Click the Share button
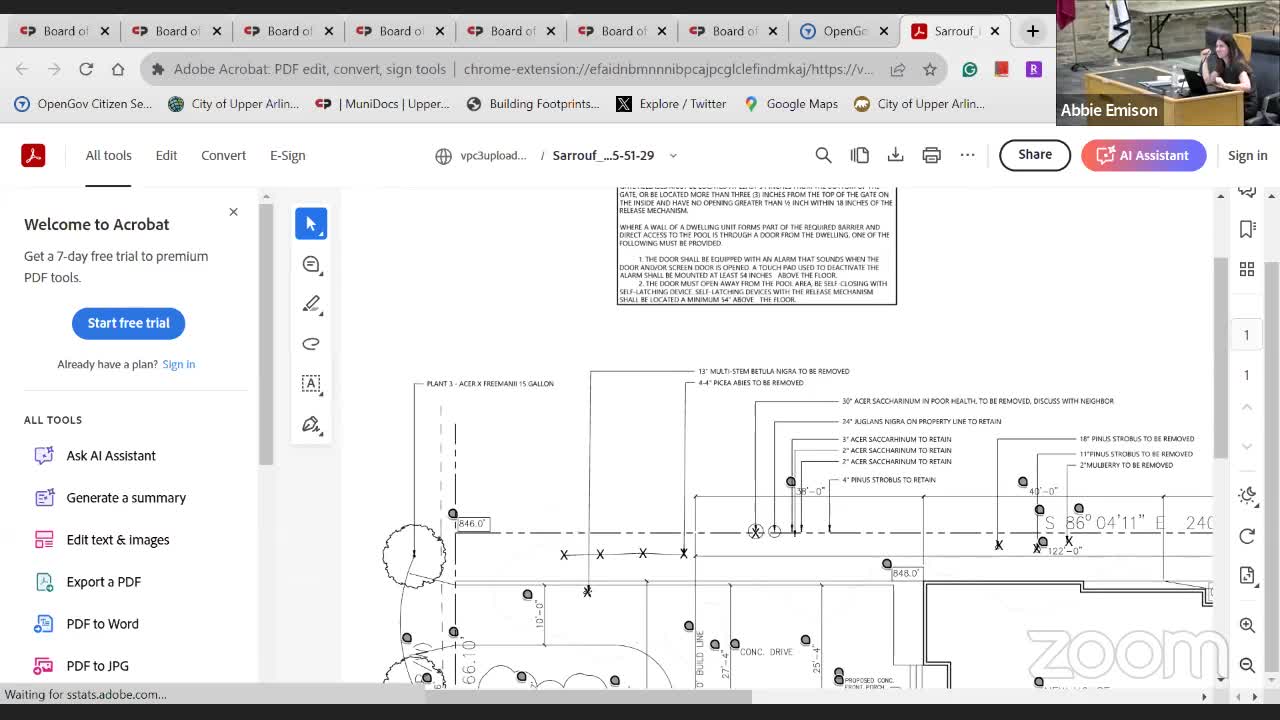Image resolution: width=1280 pixels, height=720 pixels. point(1034,155)
